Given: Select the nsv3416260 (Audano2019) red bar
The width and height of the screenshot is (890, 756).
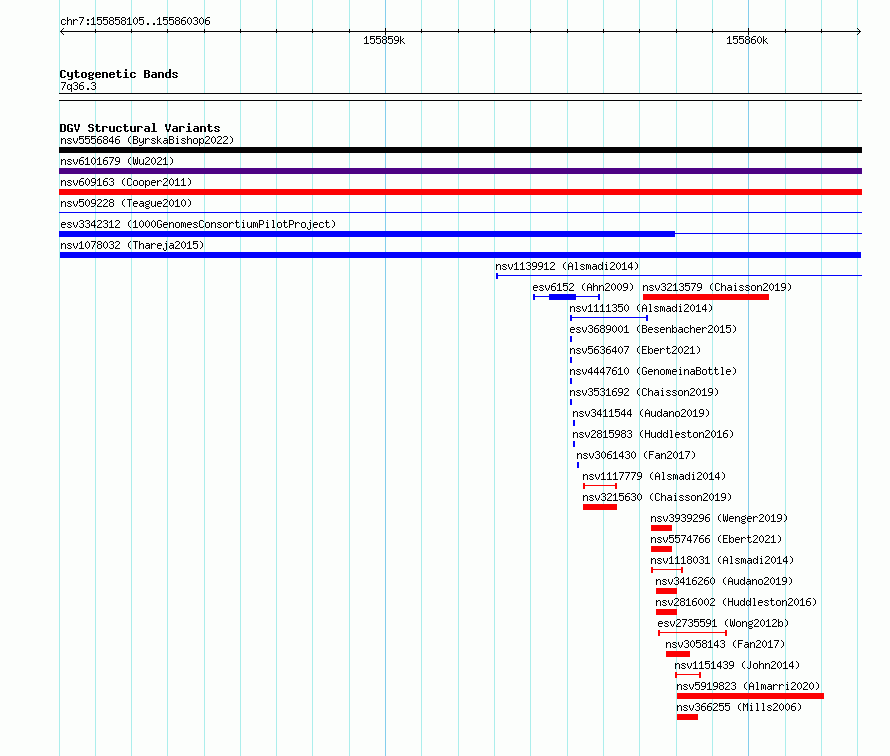Looking at the screenshot, I should click(x=666, y=591).
